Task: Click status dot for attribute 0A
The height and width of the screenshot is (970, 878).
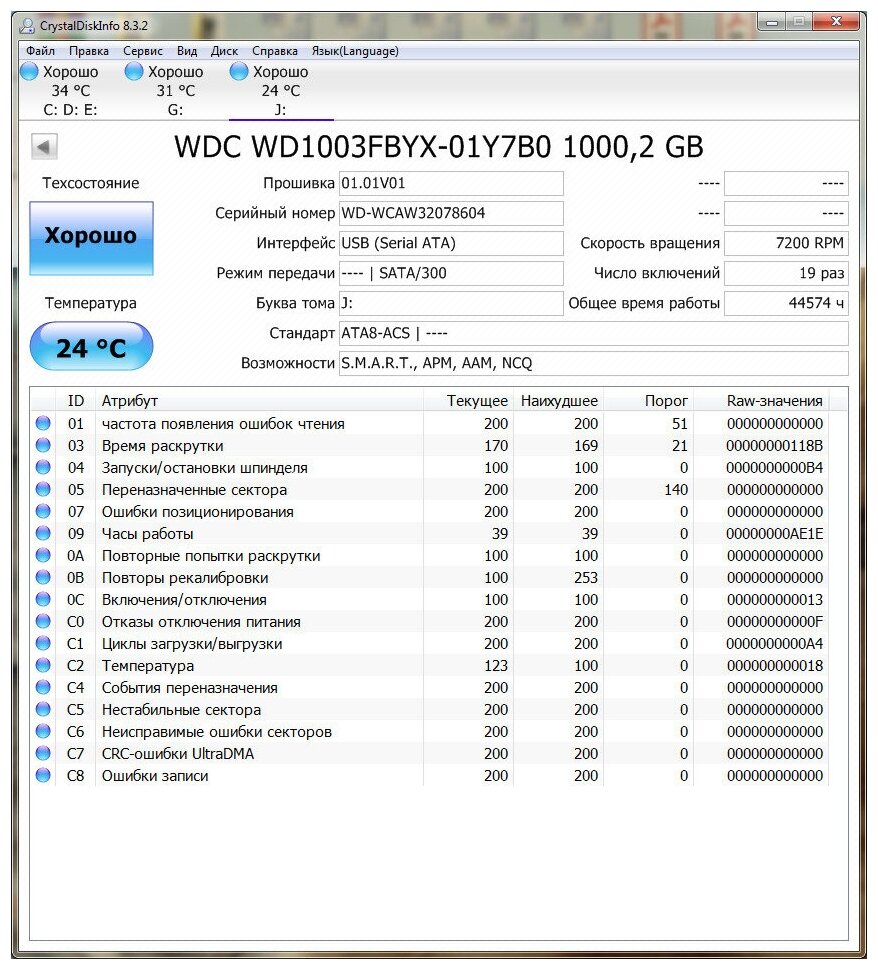Action: 43,555
